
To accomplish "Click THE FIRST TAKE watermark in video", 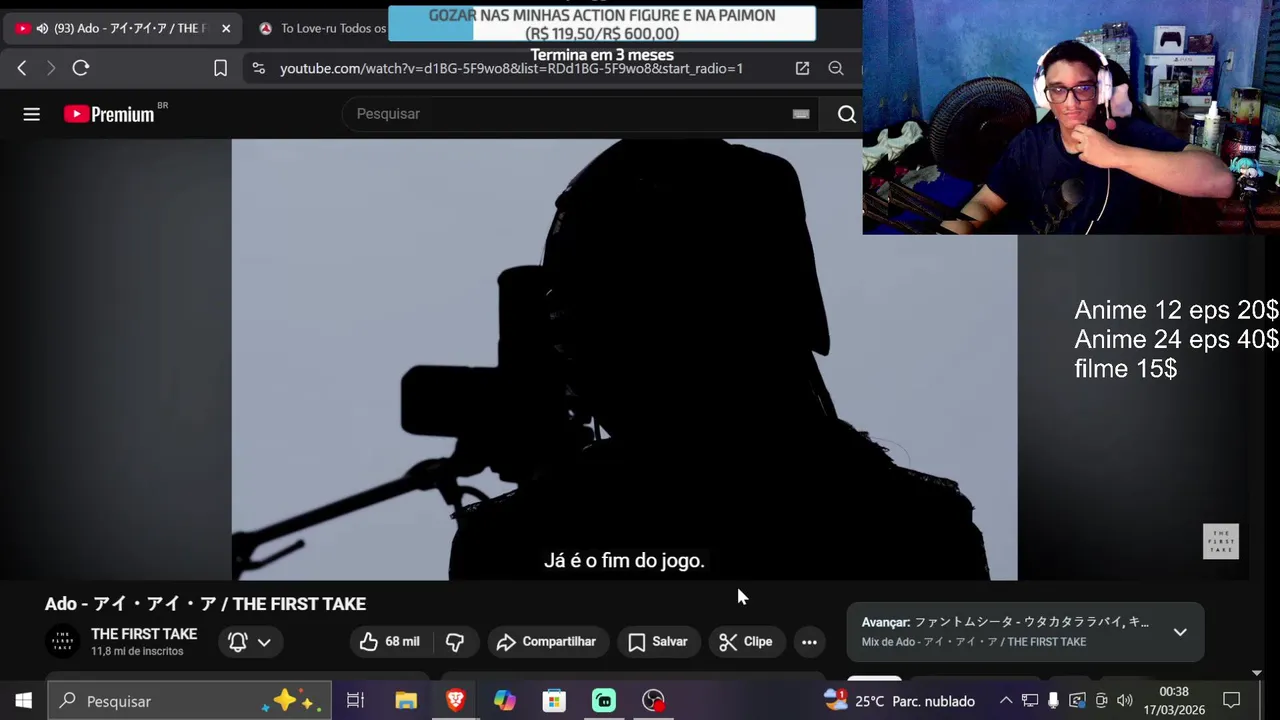I will coord(1221,541).
